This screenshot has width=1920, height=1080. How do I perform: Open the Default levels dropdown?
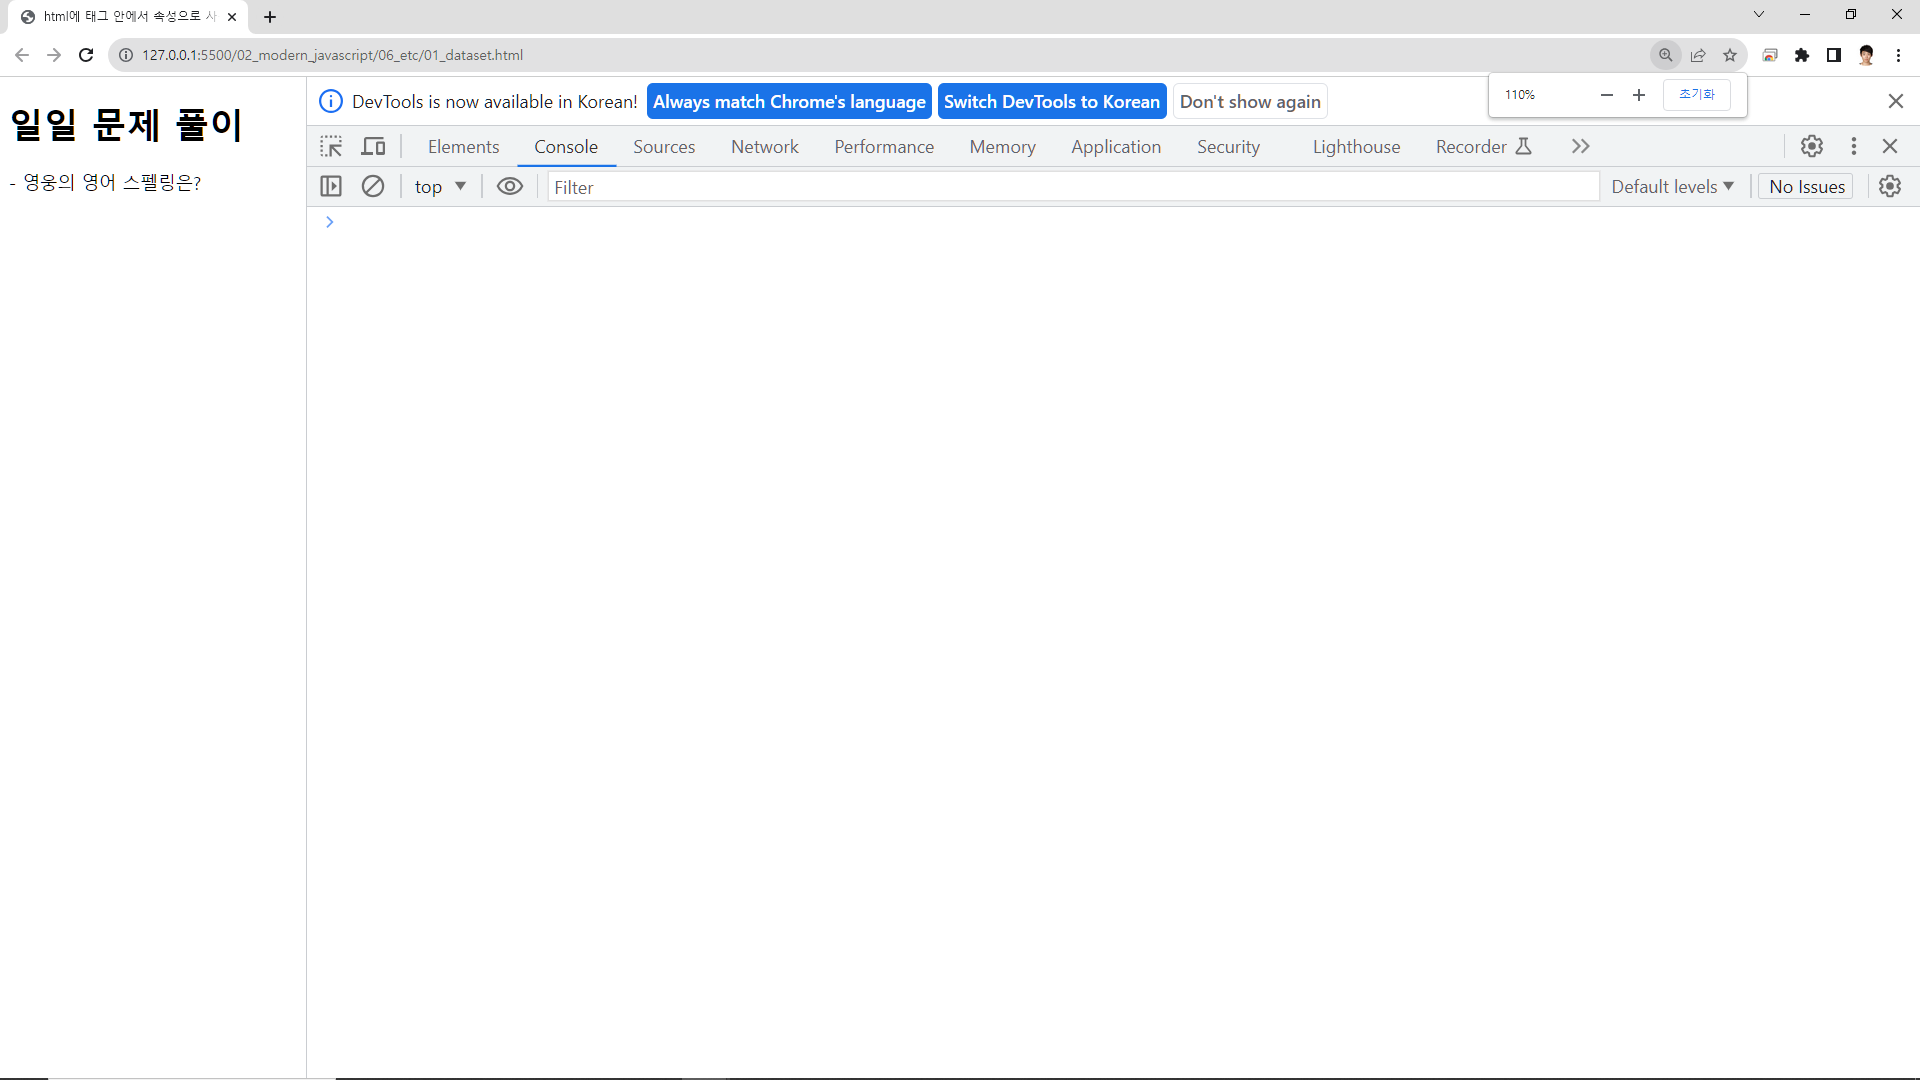coord(1672,187)
